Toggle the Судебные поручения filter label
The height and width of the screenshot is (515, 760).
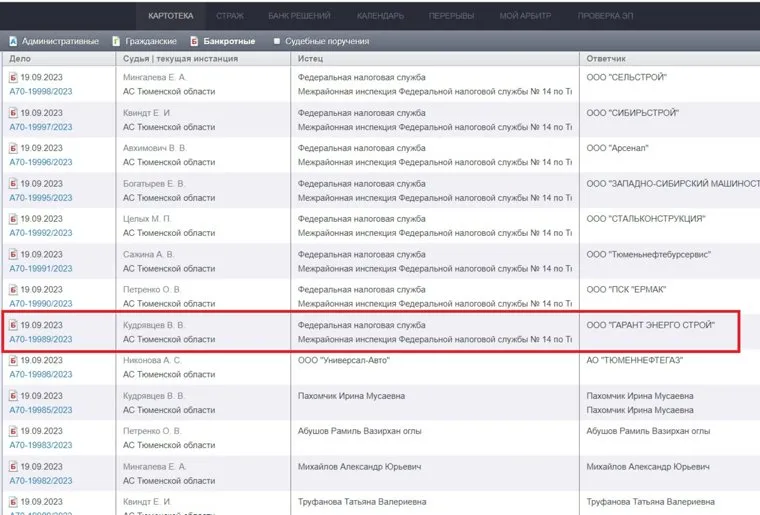click(x=327, y=41)
